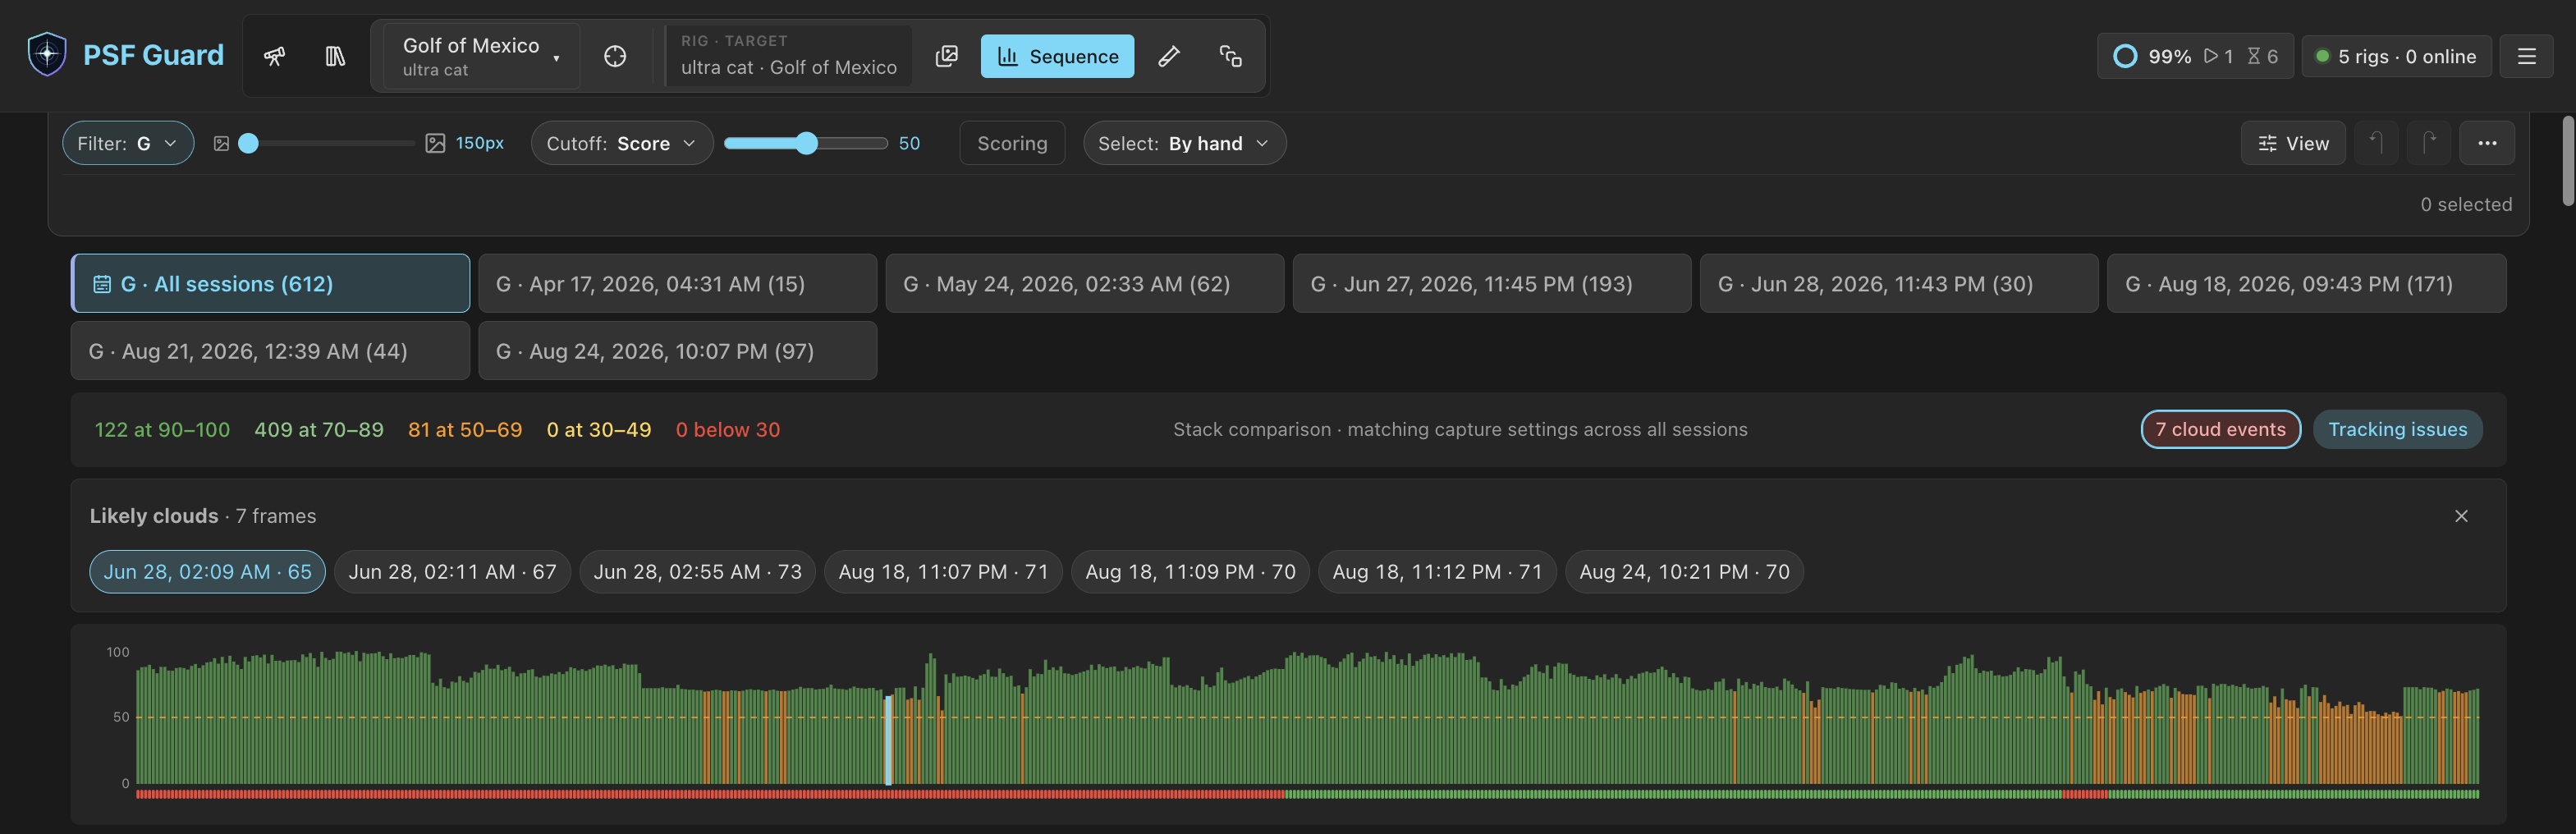Screen dimensions: 2576x834
Task: Click the cutoff score slider handle
Action: click(x=807, y=144)
